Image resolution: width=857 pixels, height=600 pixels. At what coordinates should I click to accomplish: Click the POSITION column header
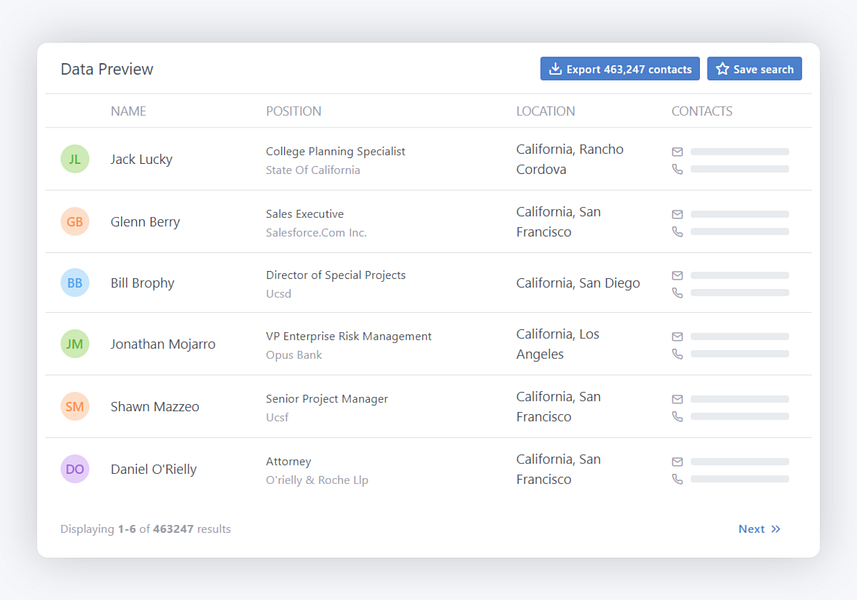[x=293, y=111]
